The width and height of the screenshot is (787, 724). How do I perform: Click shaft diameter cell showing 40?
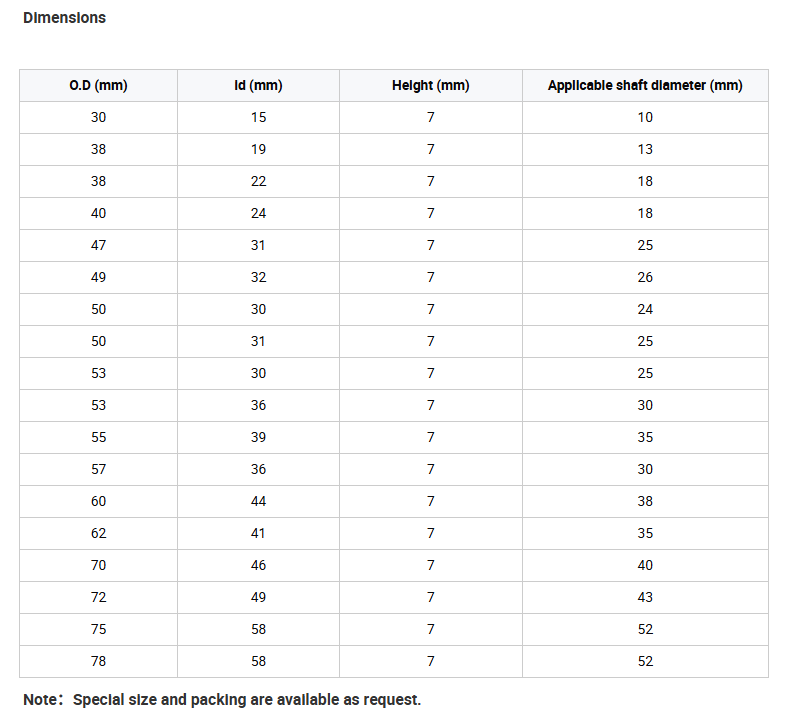645,565
